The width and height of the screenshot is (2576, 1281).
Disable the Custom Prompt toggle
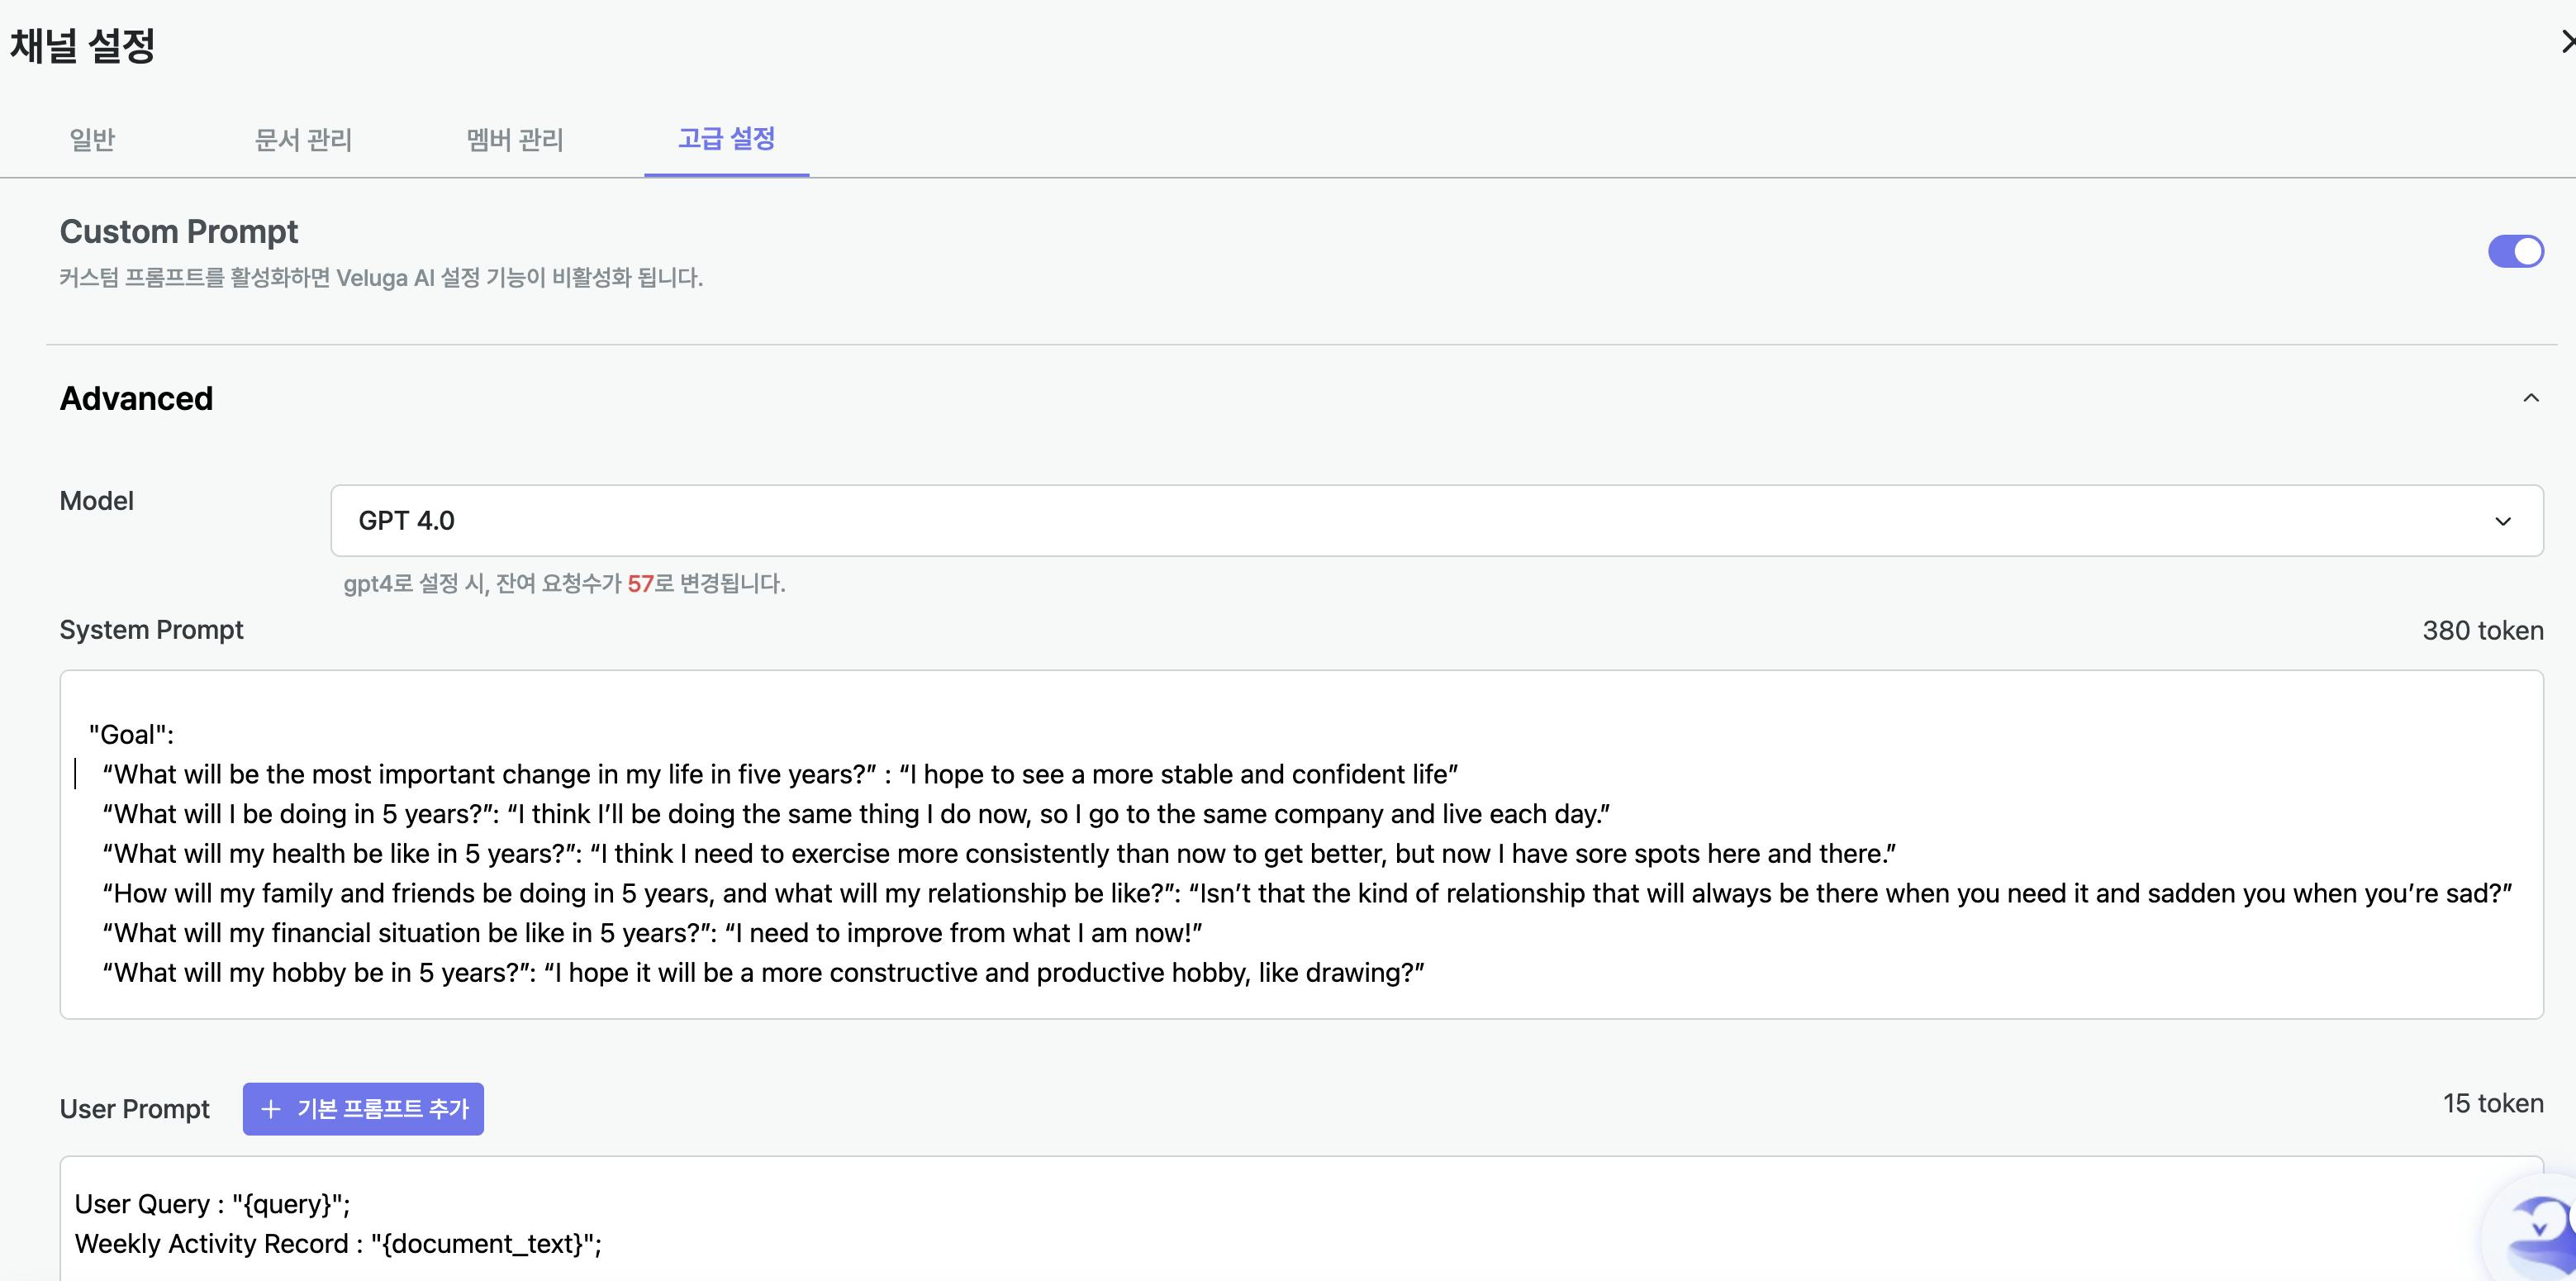(2515, 251)
